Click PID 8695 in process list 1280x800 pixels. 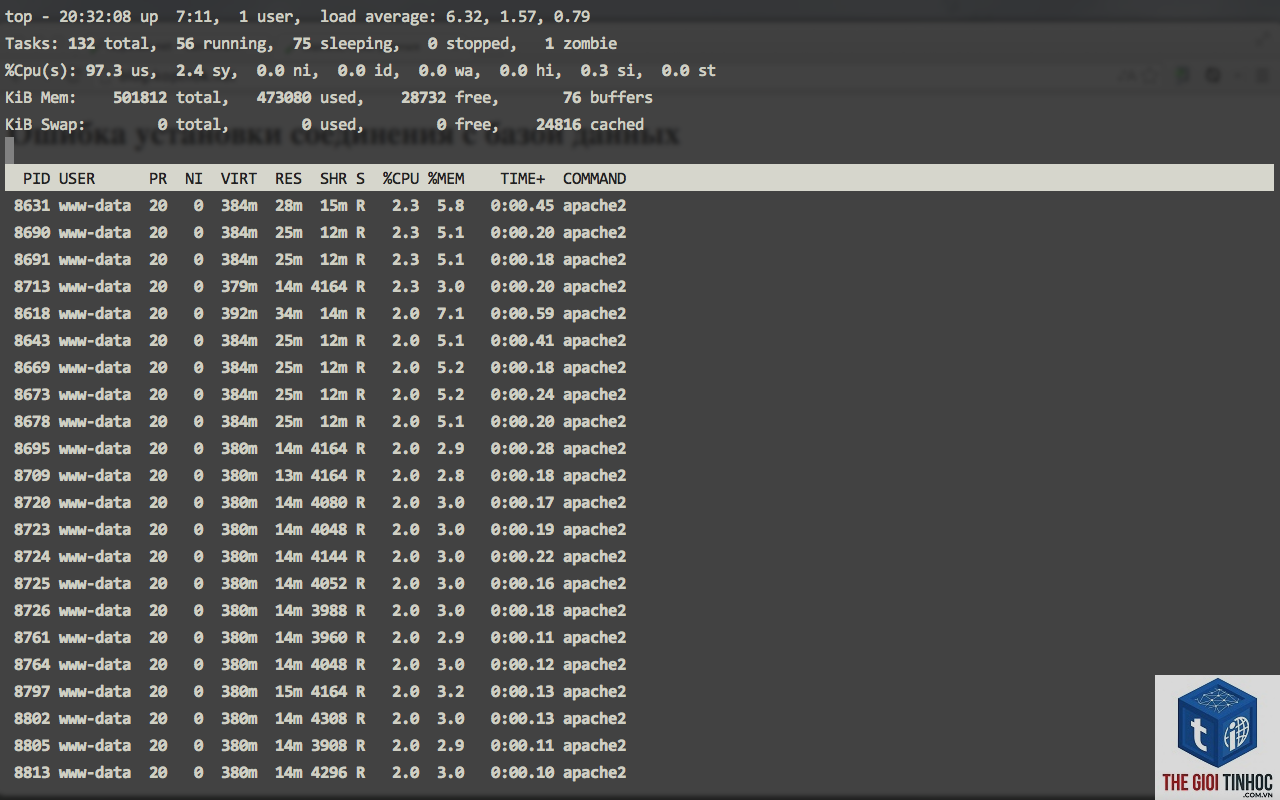(x=32, y=448)
